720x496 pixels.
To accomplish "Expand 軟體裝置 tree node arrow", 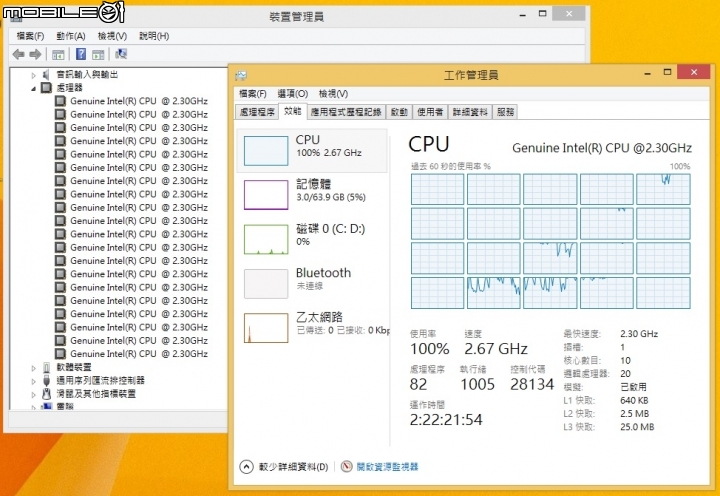I will pos(34,368).
